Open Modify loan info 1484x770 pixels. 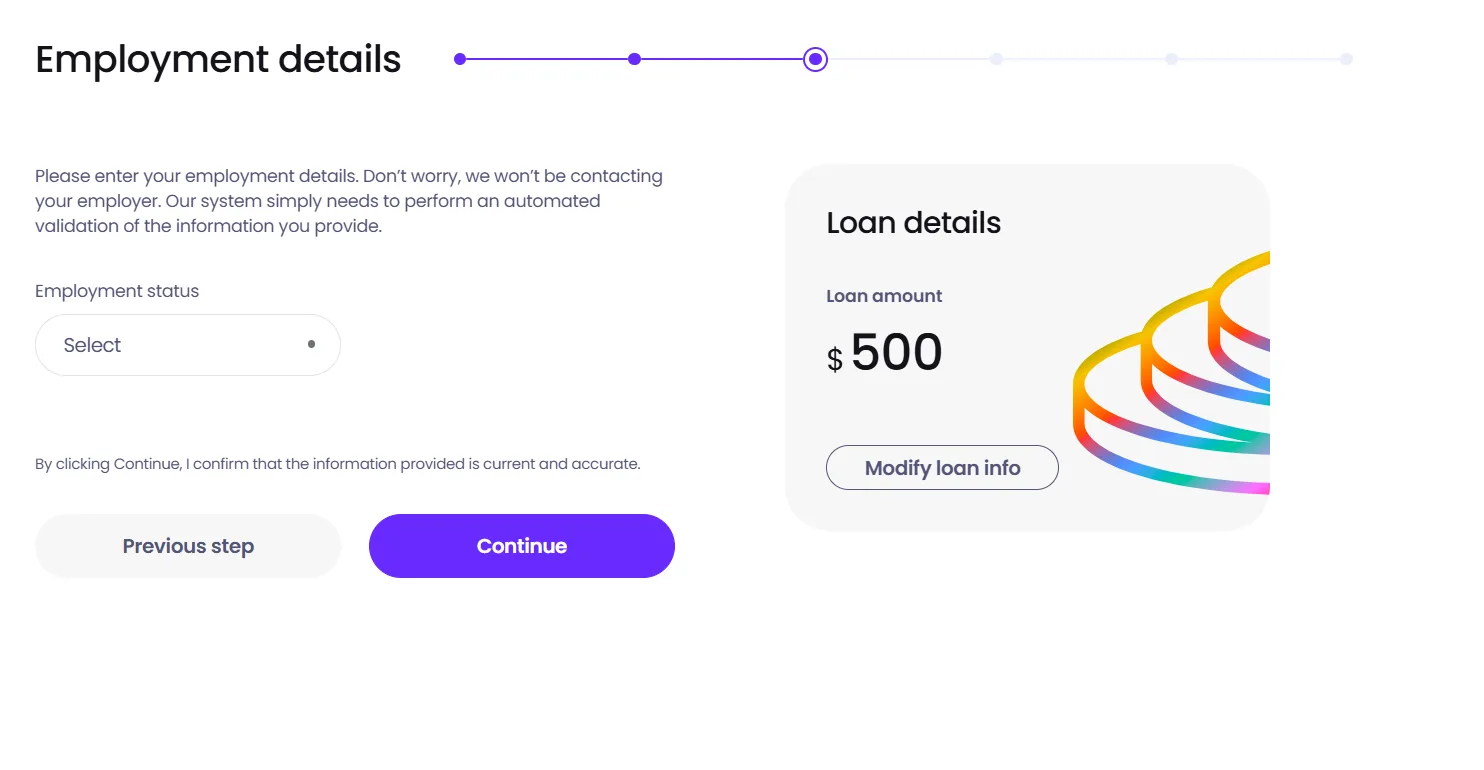(941, 467)
